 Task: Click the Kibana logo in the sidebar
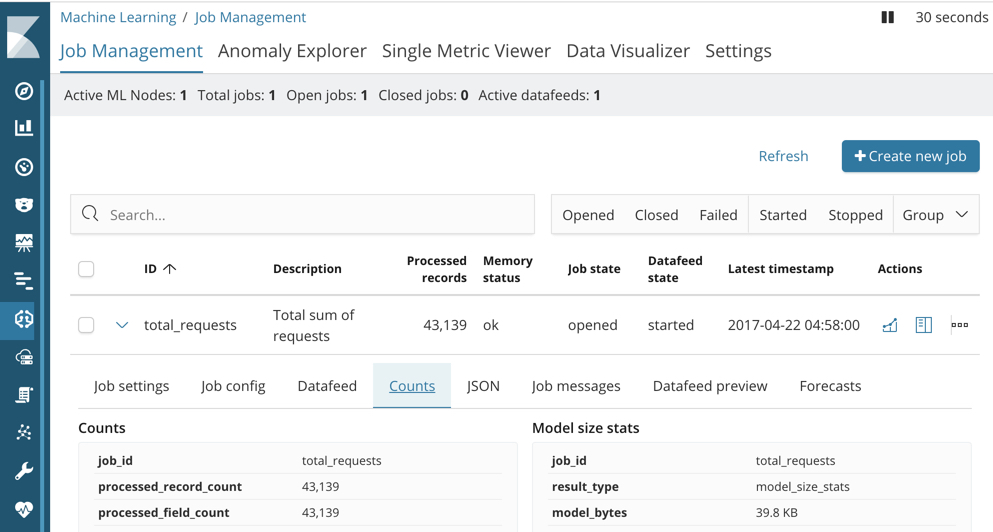[24, 37]
